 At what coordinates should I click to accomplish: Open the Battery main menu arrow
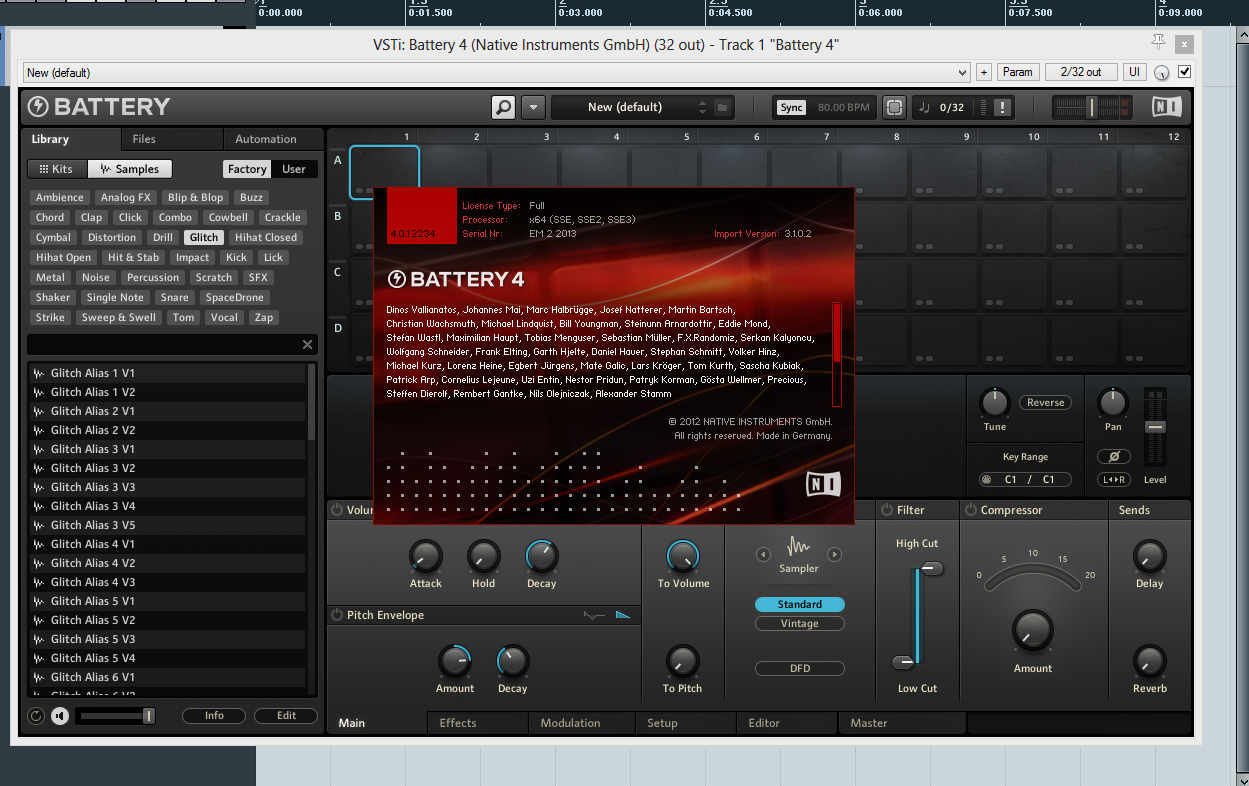[533, 107]
